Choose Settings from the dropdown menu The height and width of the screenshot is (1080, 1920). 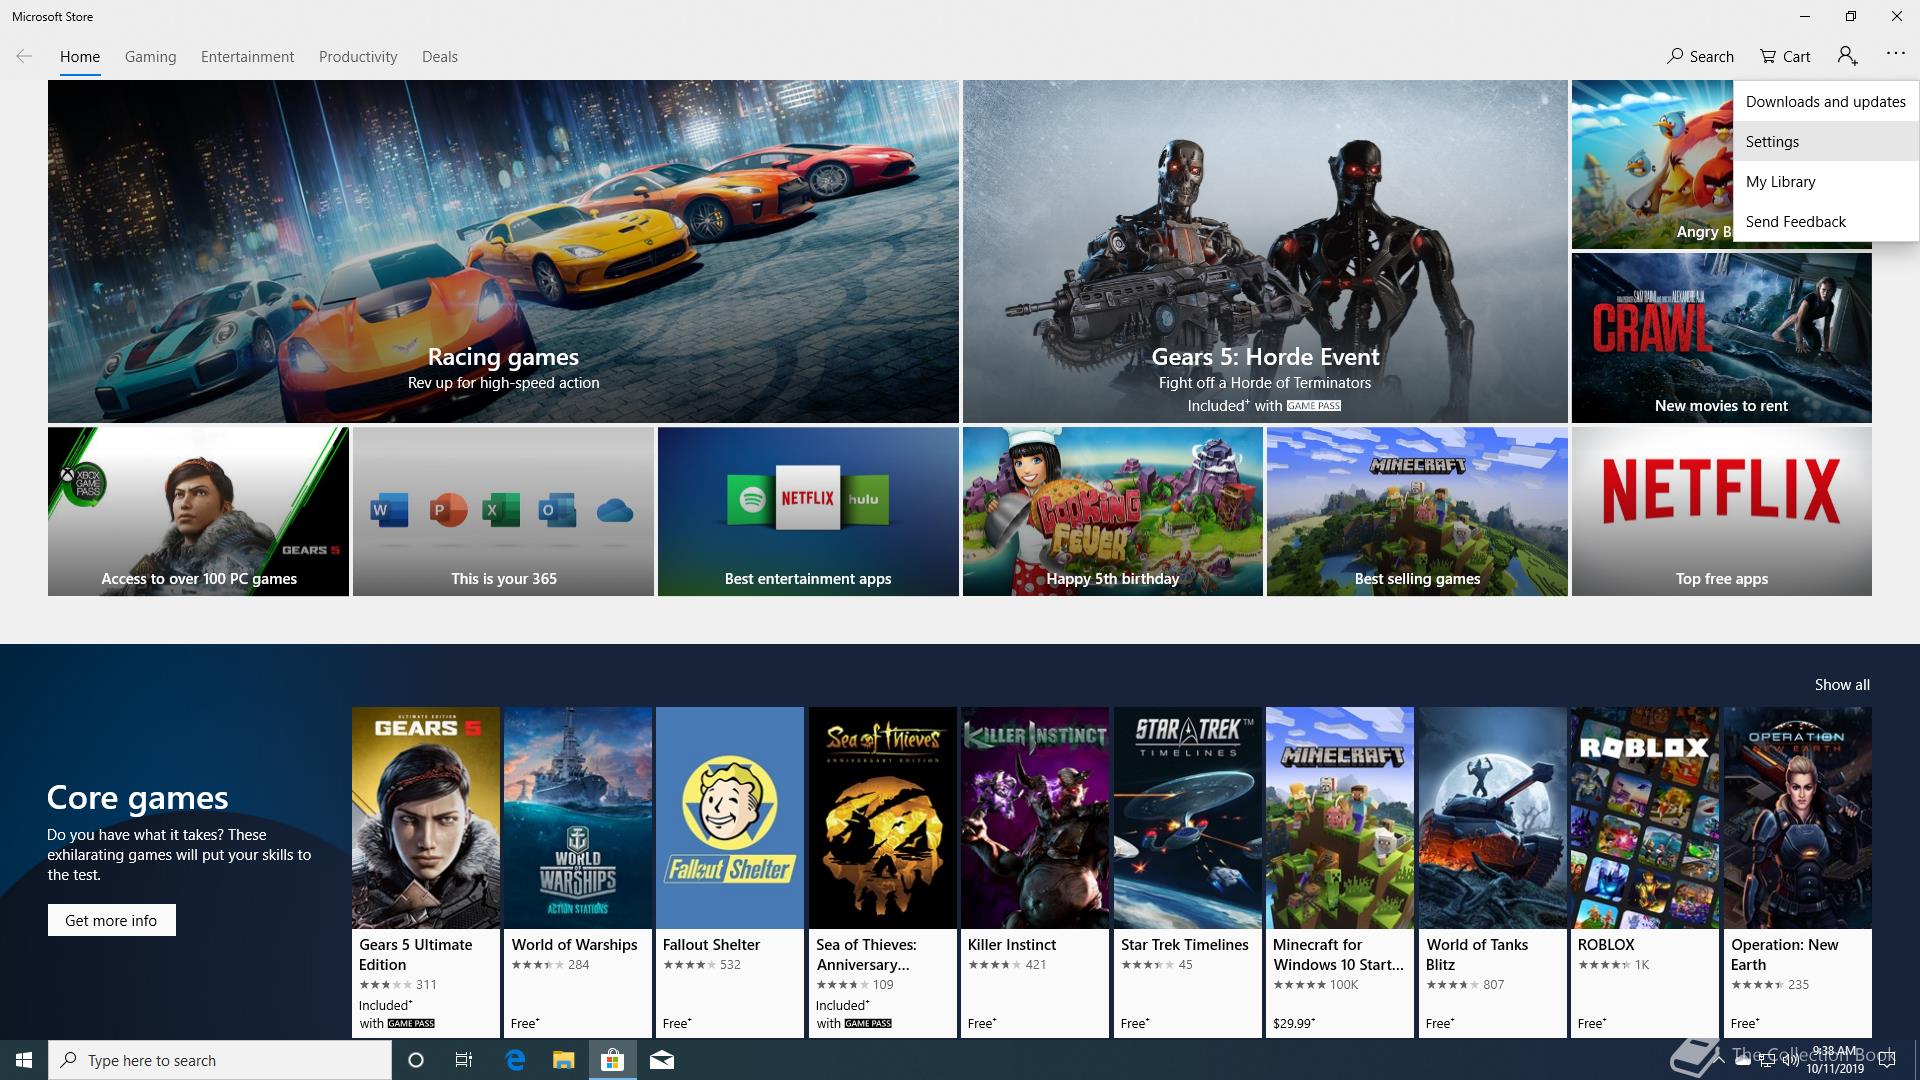[x=1825, y=142]
